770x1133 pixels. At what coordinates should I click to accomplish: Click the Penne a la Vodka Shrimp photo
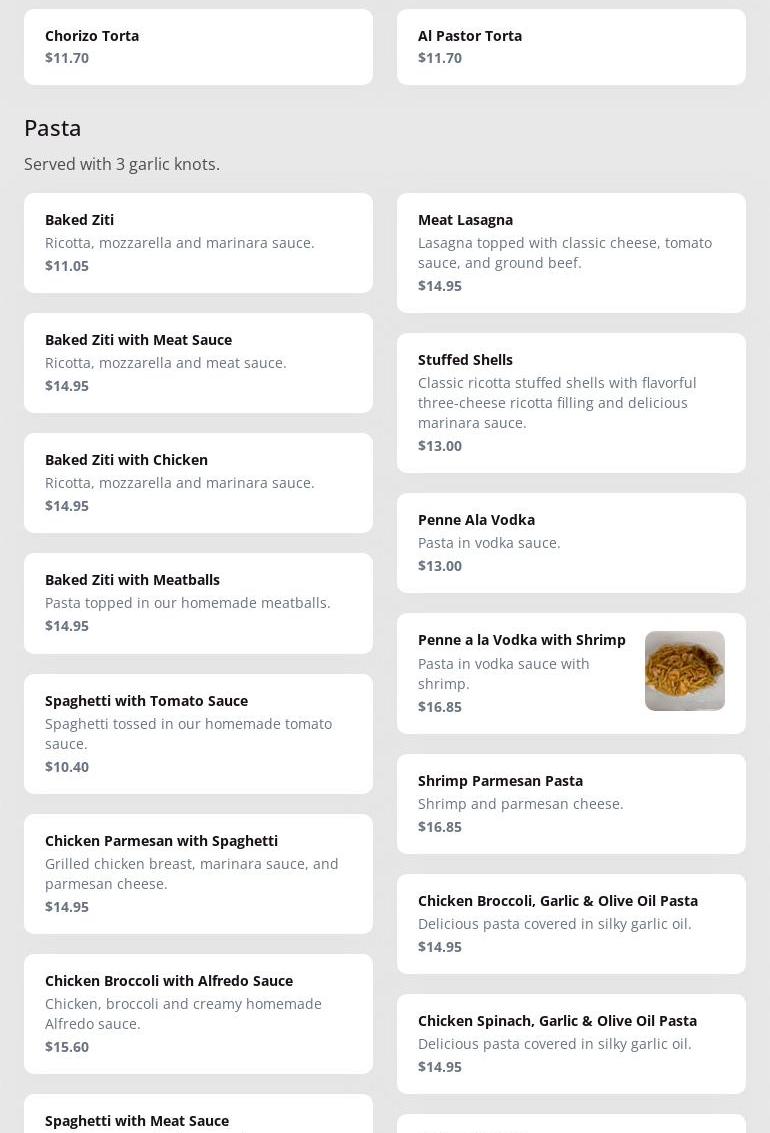click(685, 671)
